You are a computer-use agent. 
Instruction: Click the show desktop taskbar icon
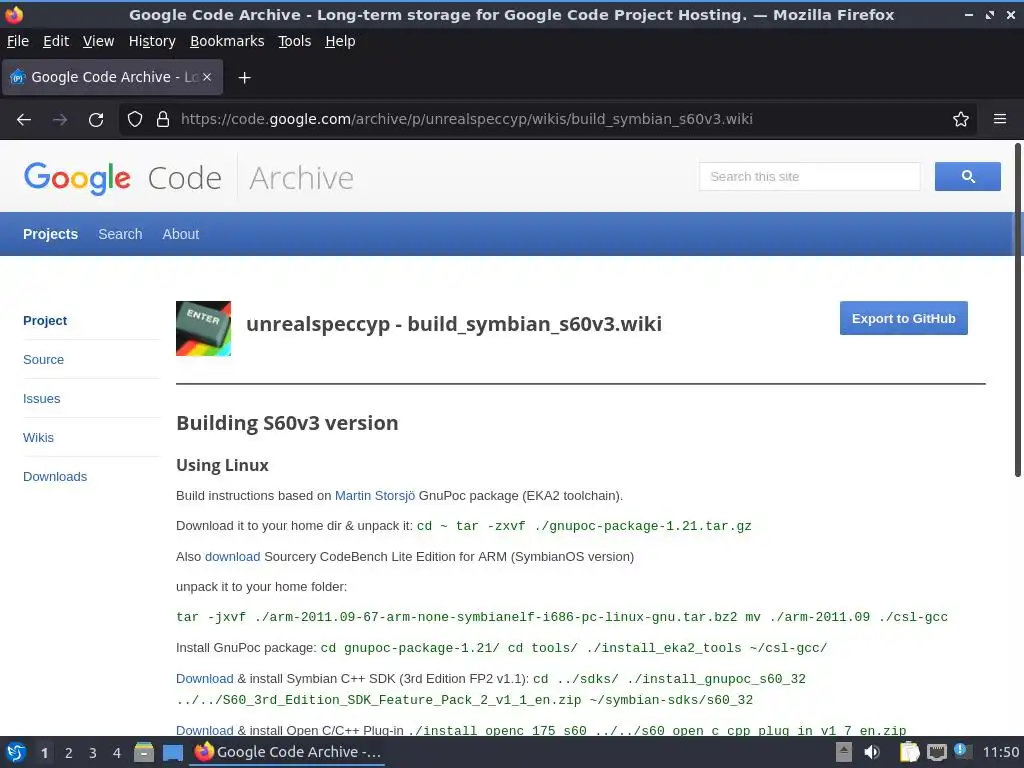[172, 752]
